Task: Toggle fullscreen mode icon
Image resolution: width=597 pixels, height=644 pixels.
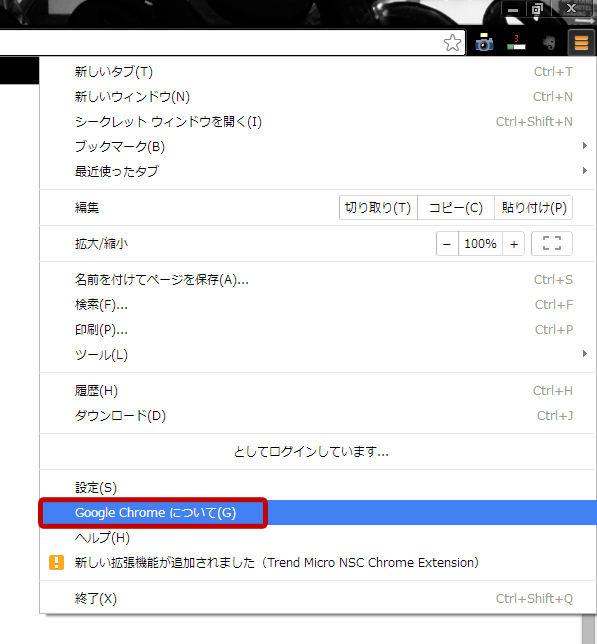Action: 551,244
